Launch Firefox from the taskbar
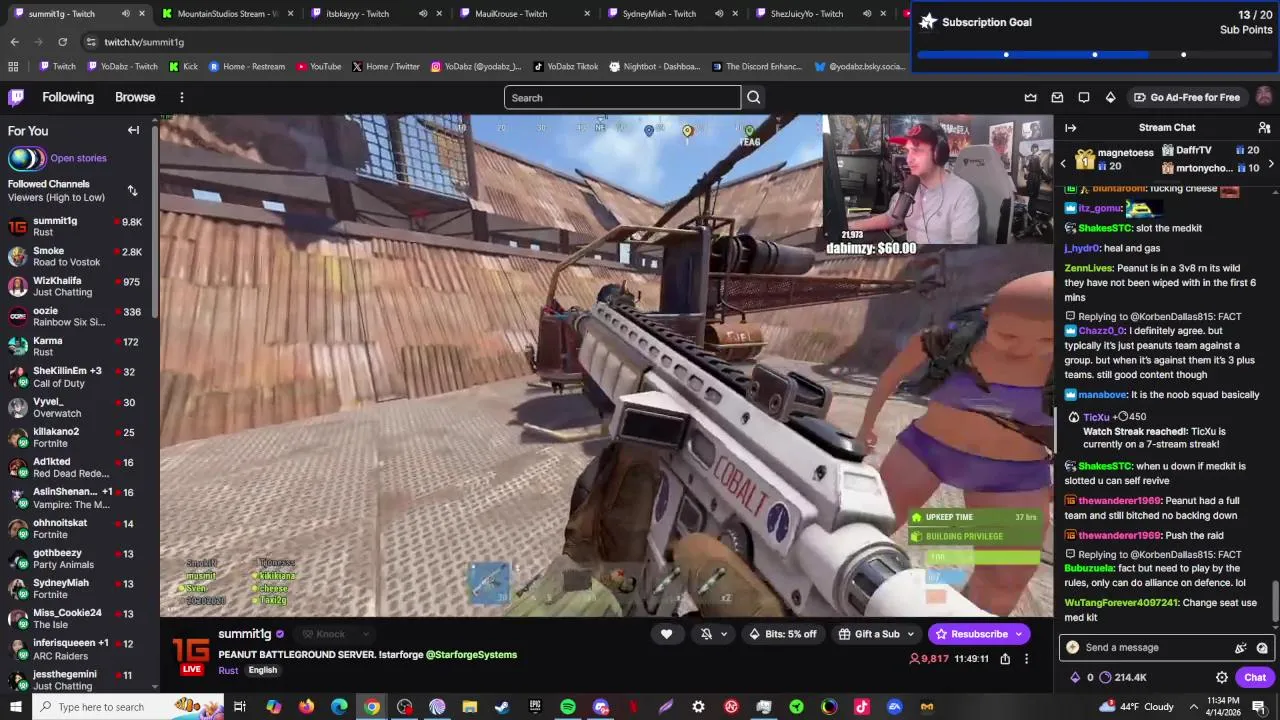The height and width of the screenshot is (720, 1280). pyautogui.click(x=306, y=707)
